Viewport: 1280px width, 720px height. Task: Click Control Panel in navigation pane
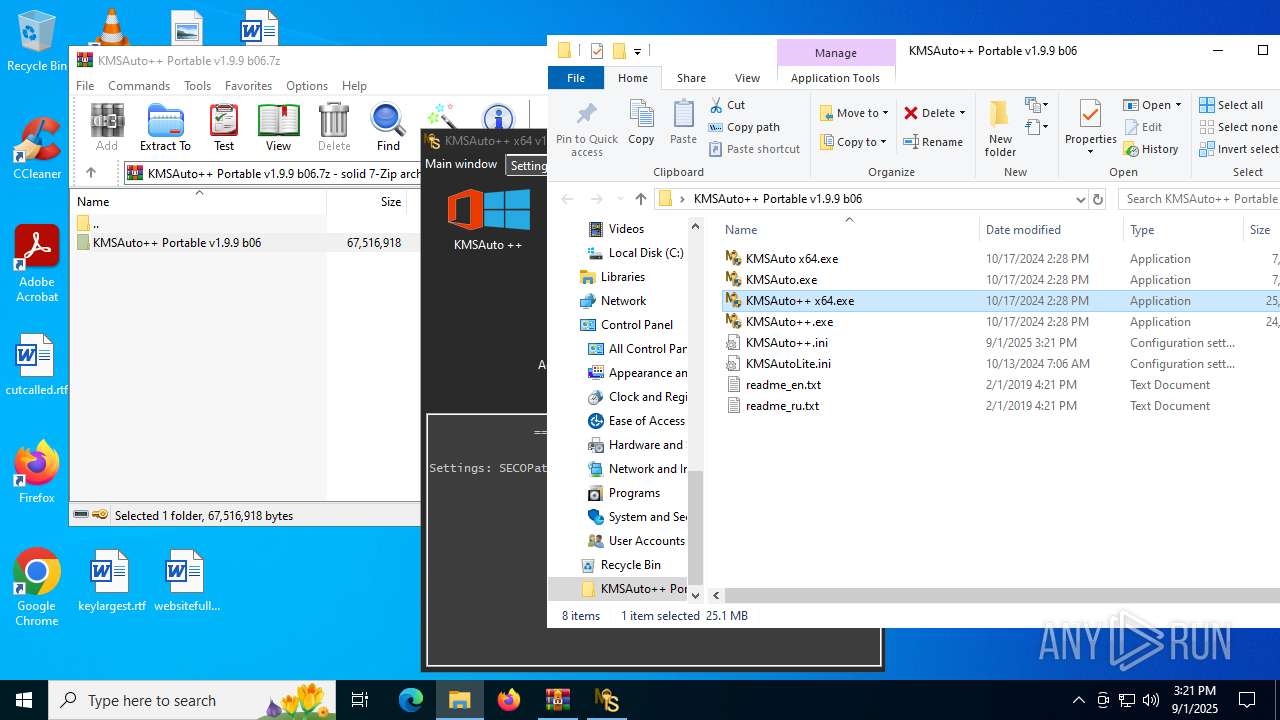click(x=636, y=325)
